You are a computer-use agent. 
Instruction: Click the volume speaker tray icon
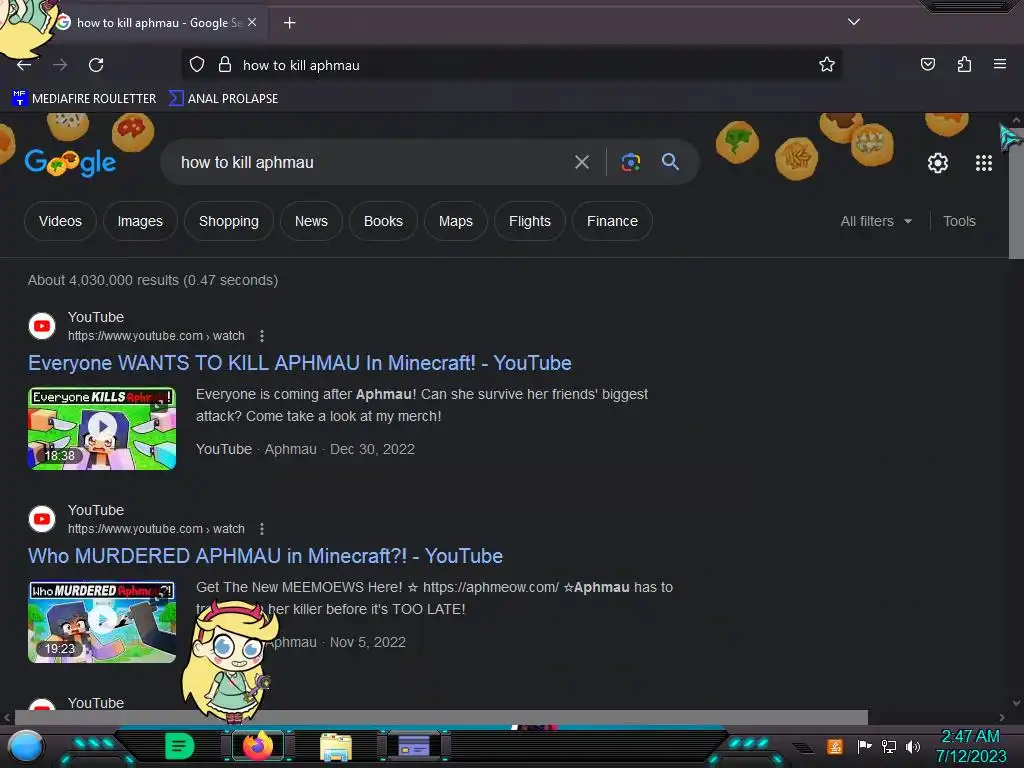[x=912, y=746]
